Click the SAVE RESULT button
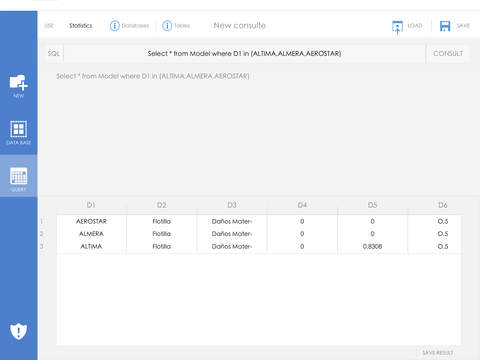This screenshot has width=480, height=360. click(x=438, y=353)
